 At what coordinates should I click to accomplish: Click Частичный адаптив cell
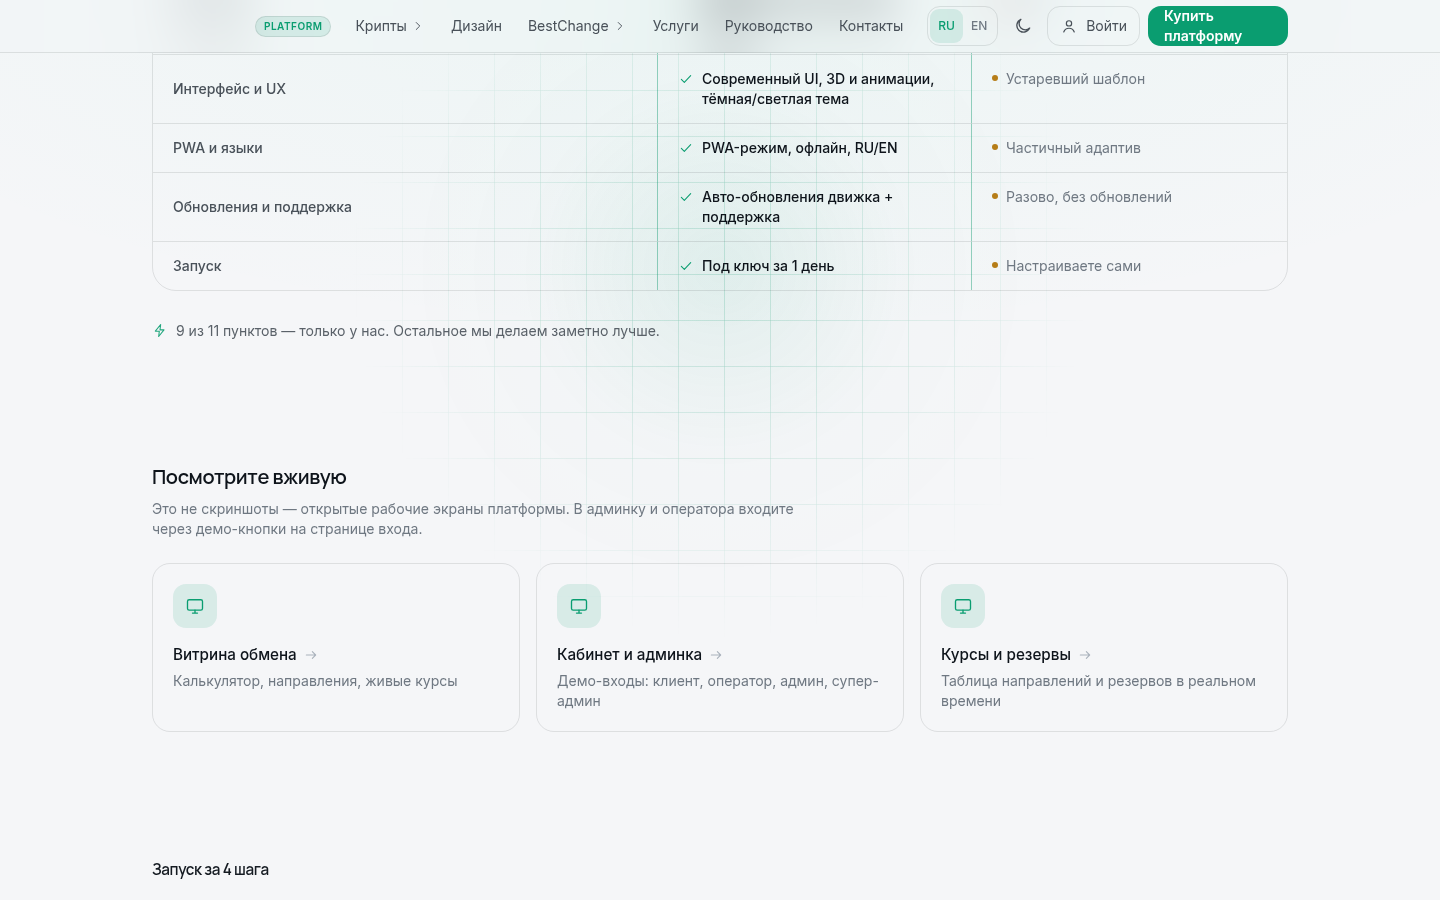(1073, 148)
